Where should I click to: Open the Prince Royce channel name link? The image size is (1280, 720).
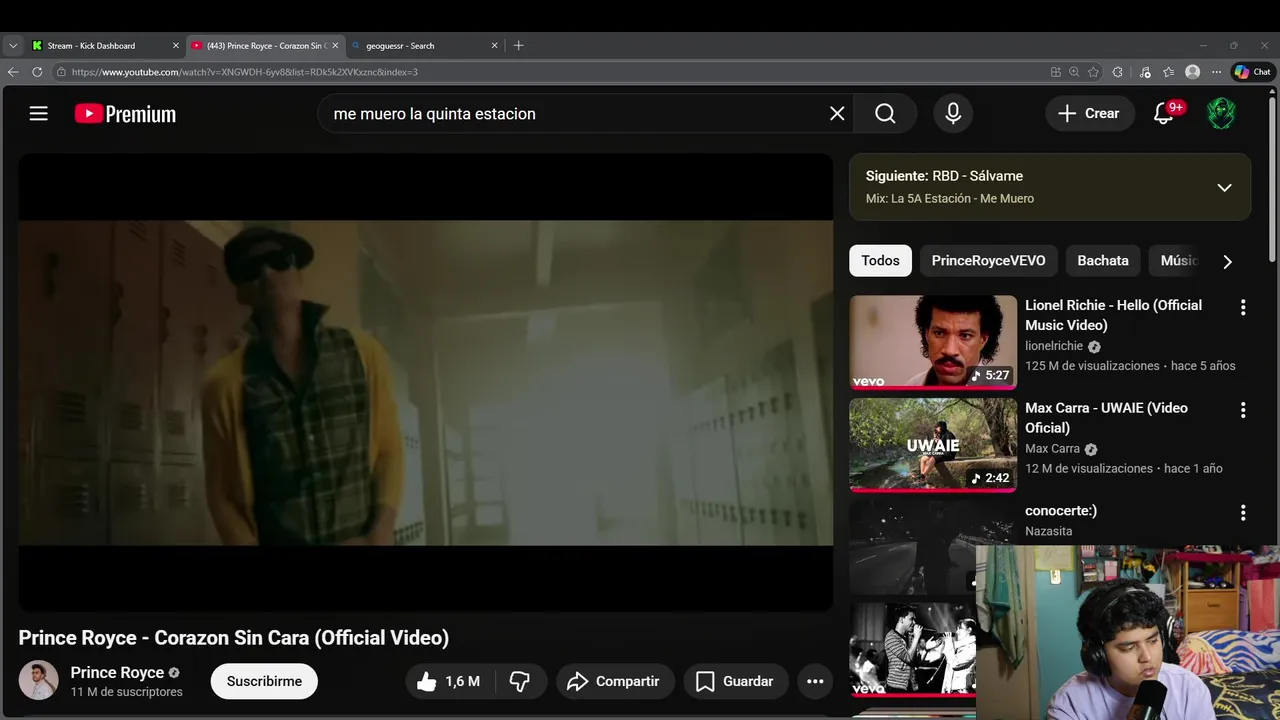pyautogui.click(x=117, y=672)
